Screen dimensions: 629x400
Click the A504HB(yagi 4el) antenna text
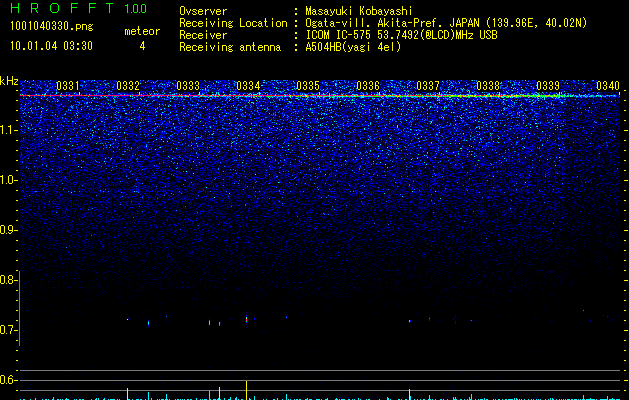(x=353, y=47)
